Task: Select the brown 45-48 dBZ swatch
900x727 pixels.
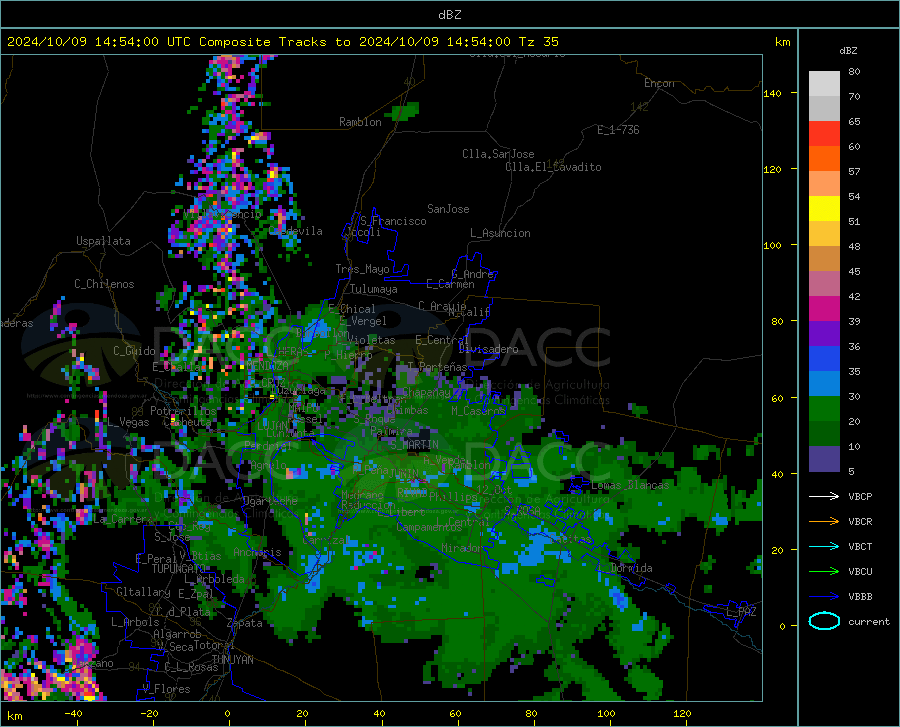Action: 824,259
